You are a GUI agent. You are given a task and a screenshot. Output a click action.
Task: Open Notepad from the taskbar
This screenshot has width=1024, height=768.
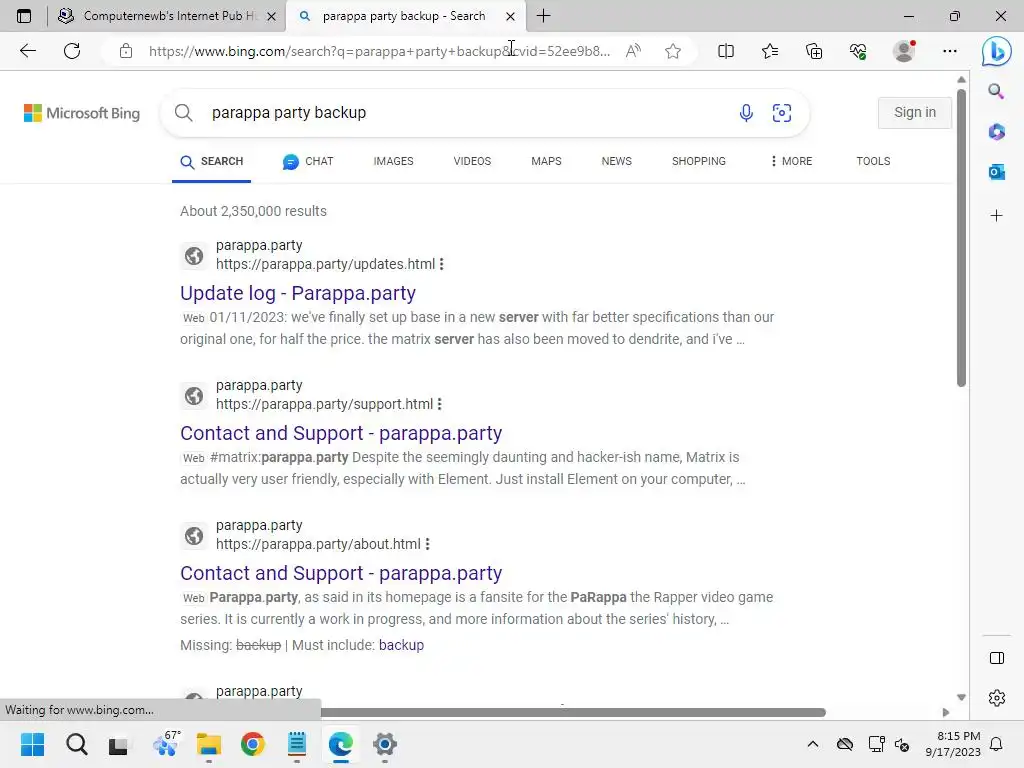point(296,744)
